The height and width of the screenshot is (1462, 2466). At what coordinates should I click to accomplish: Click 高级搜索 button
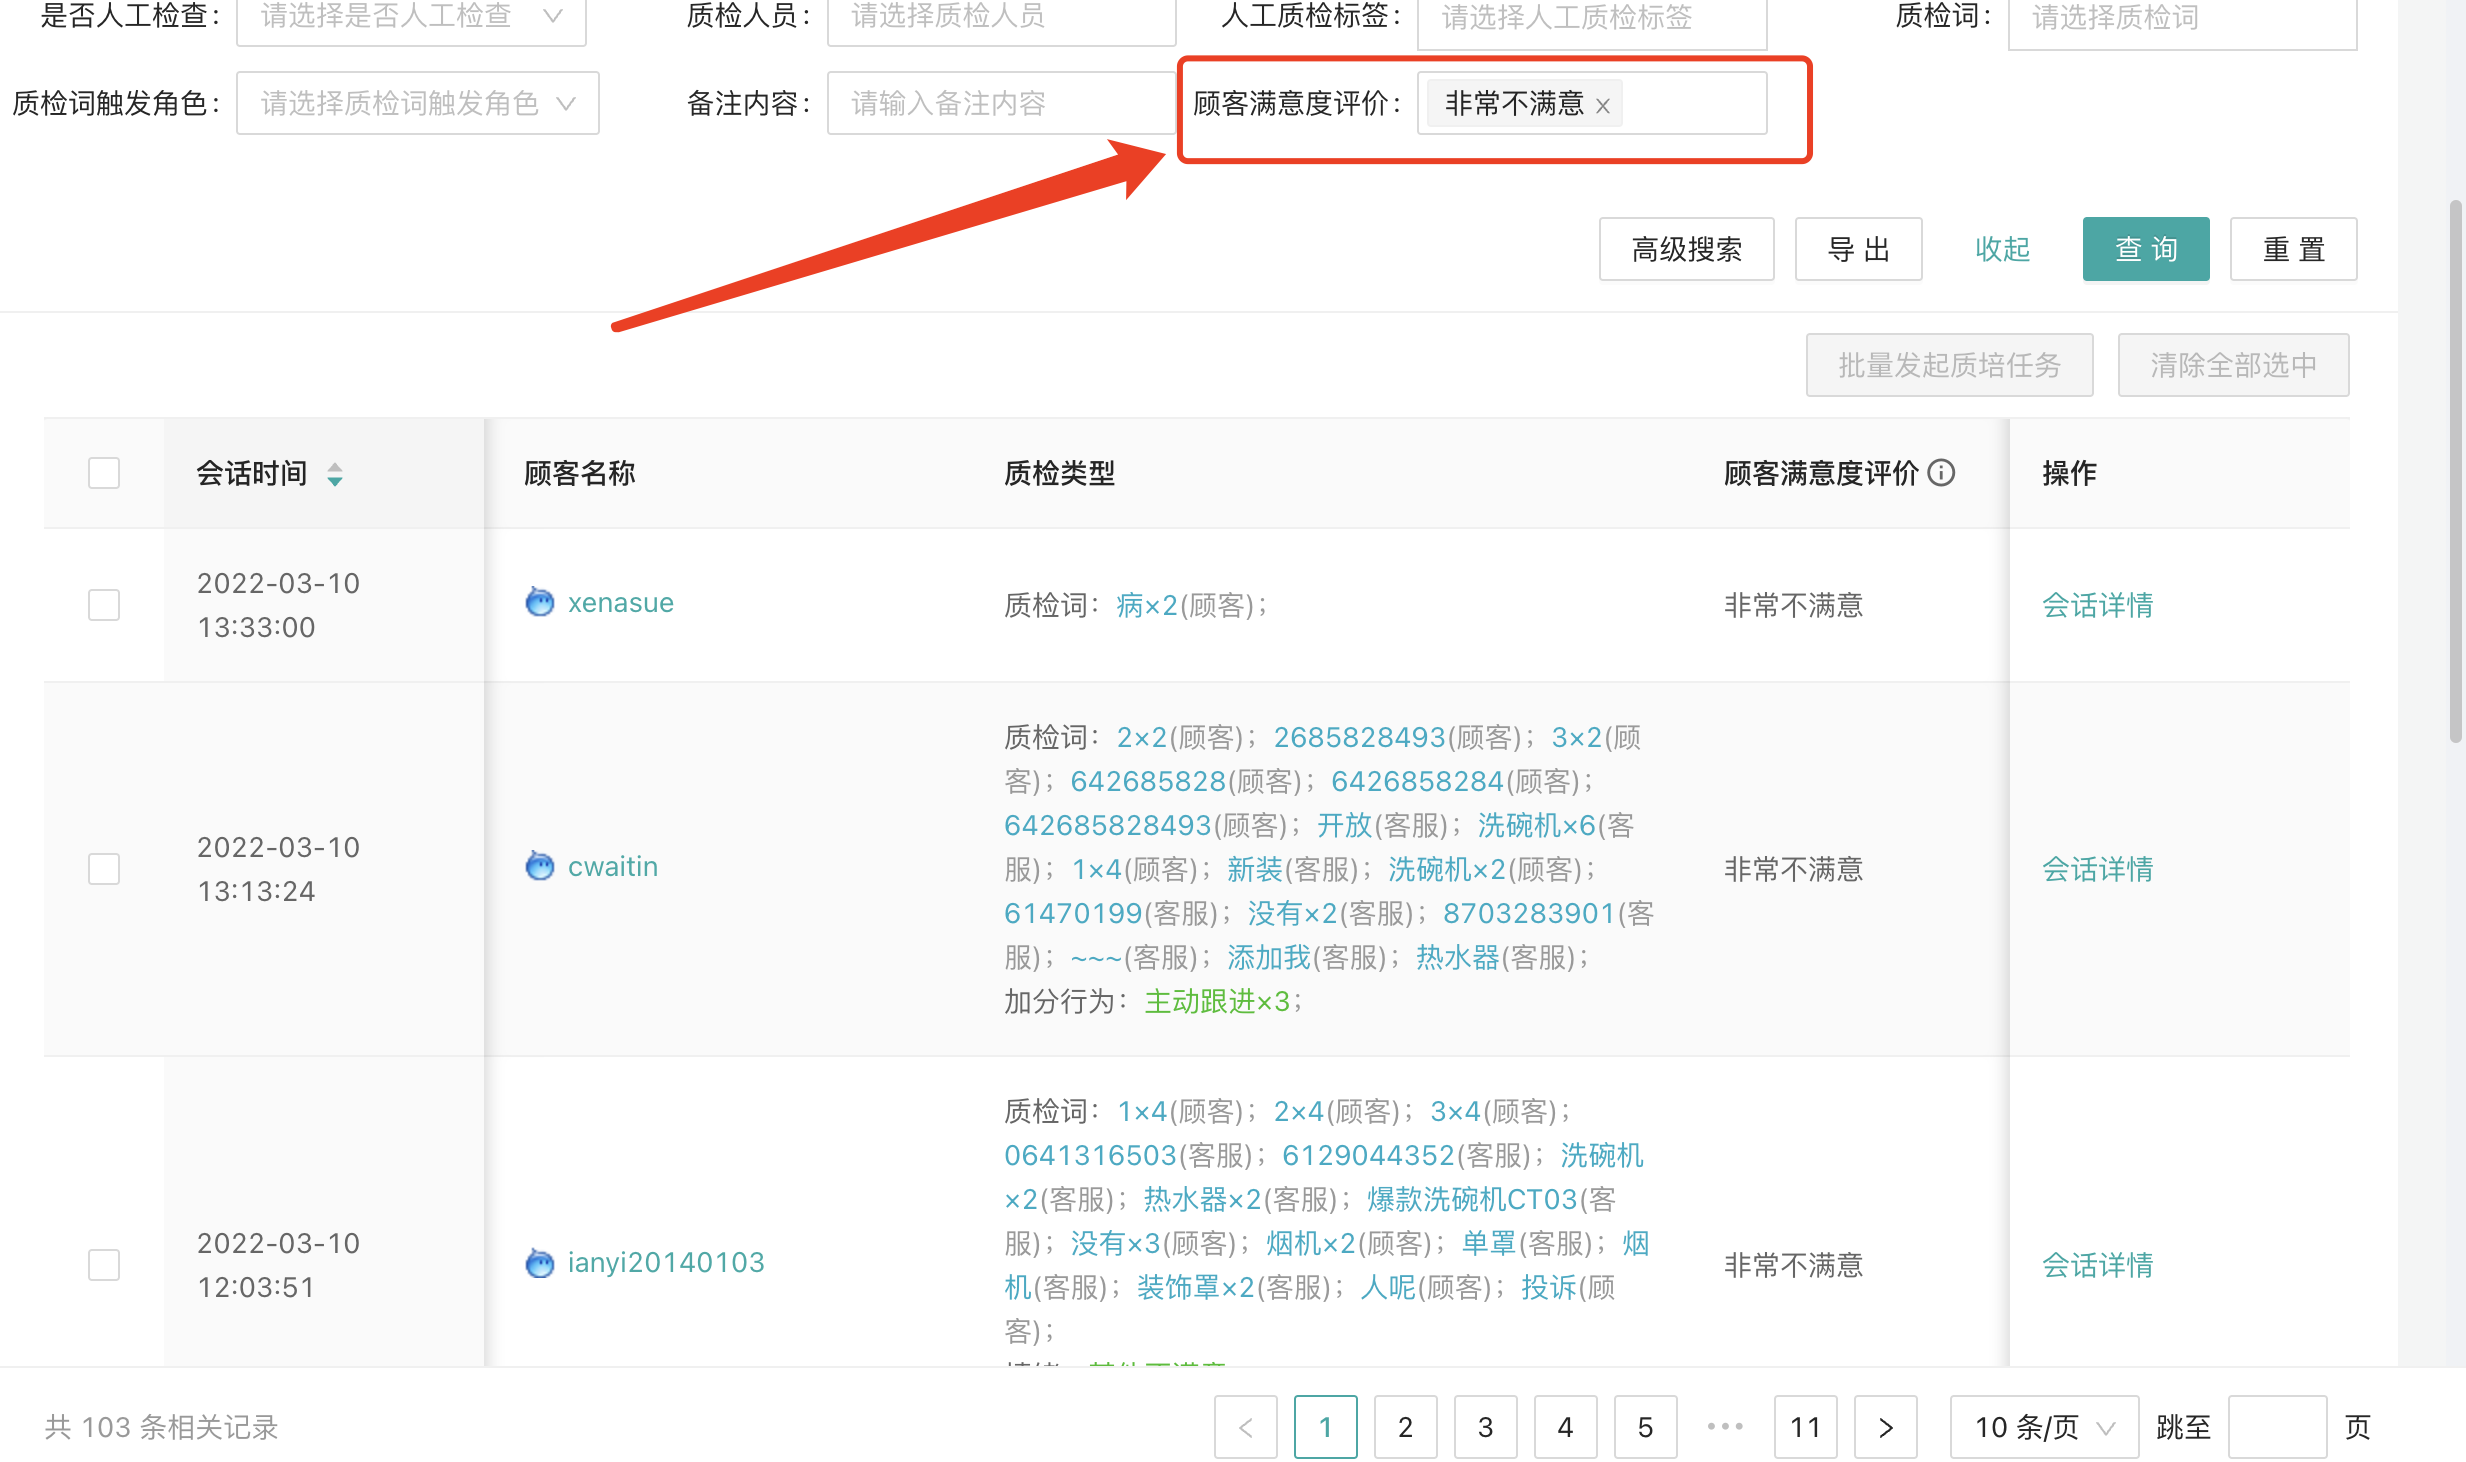point(1686,249)
